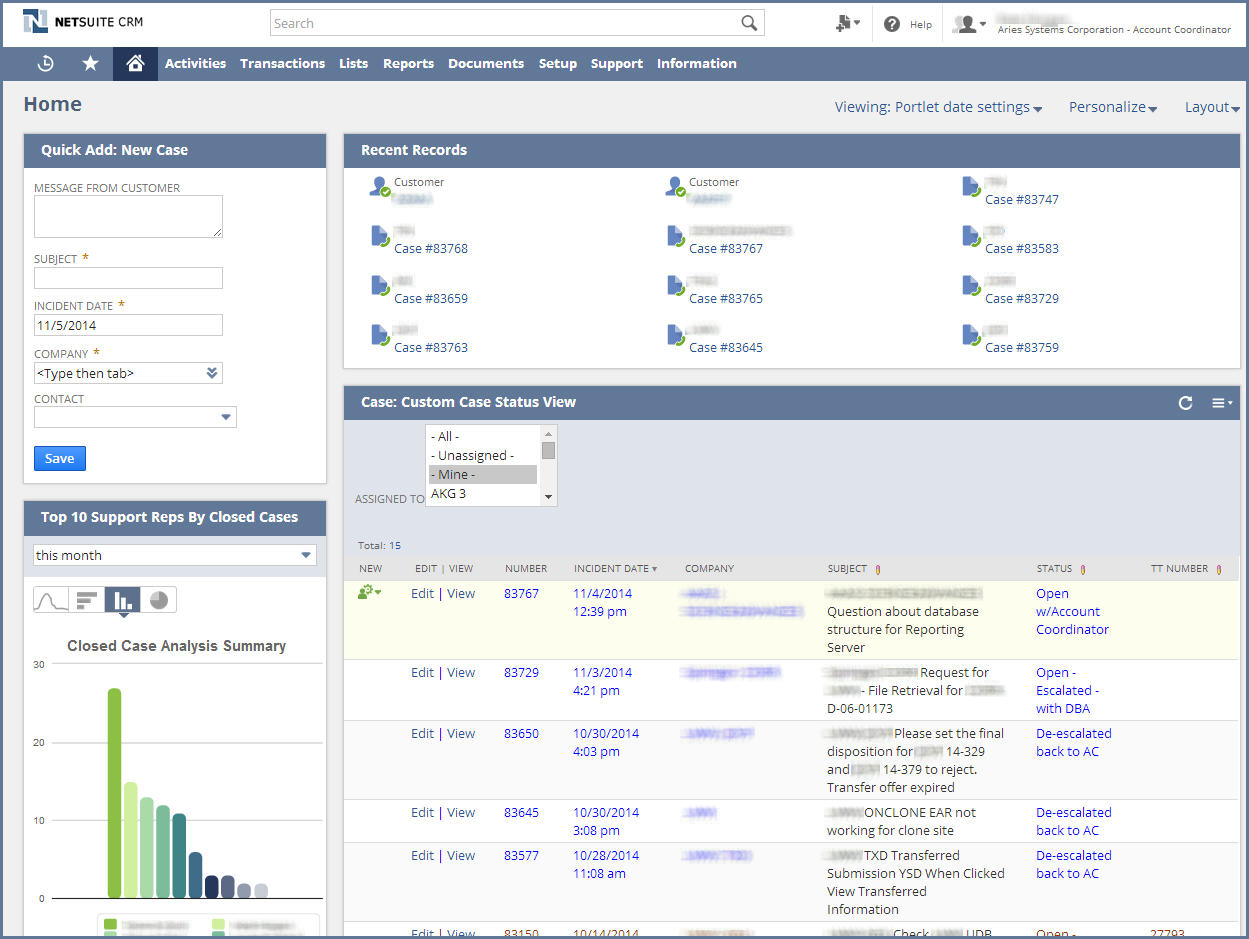Click the Home house icon
The image size is (1249, 939).
click(135, 64)
